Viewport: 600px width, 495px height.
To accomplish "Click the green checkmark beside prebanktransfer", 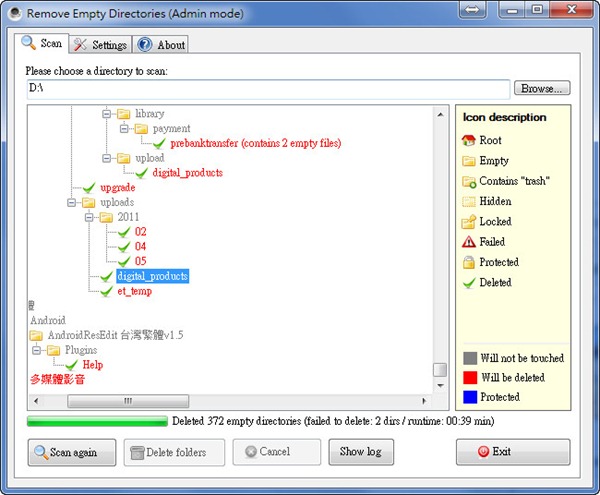I will 159,143.
